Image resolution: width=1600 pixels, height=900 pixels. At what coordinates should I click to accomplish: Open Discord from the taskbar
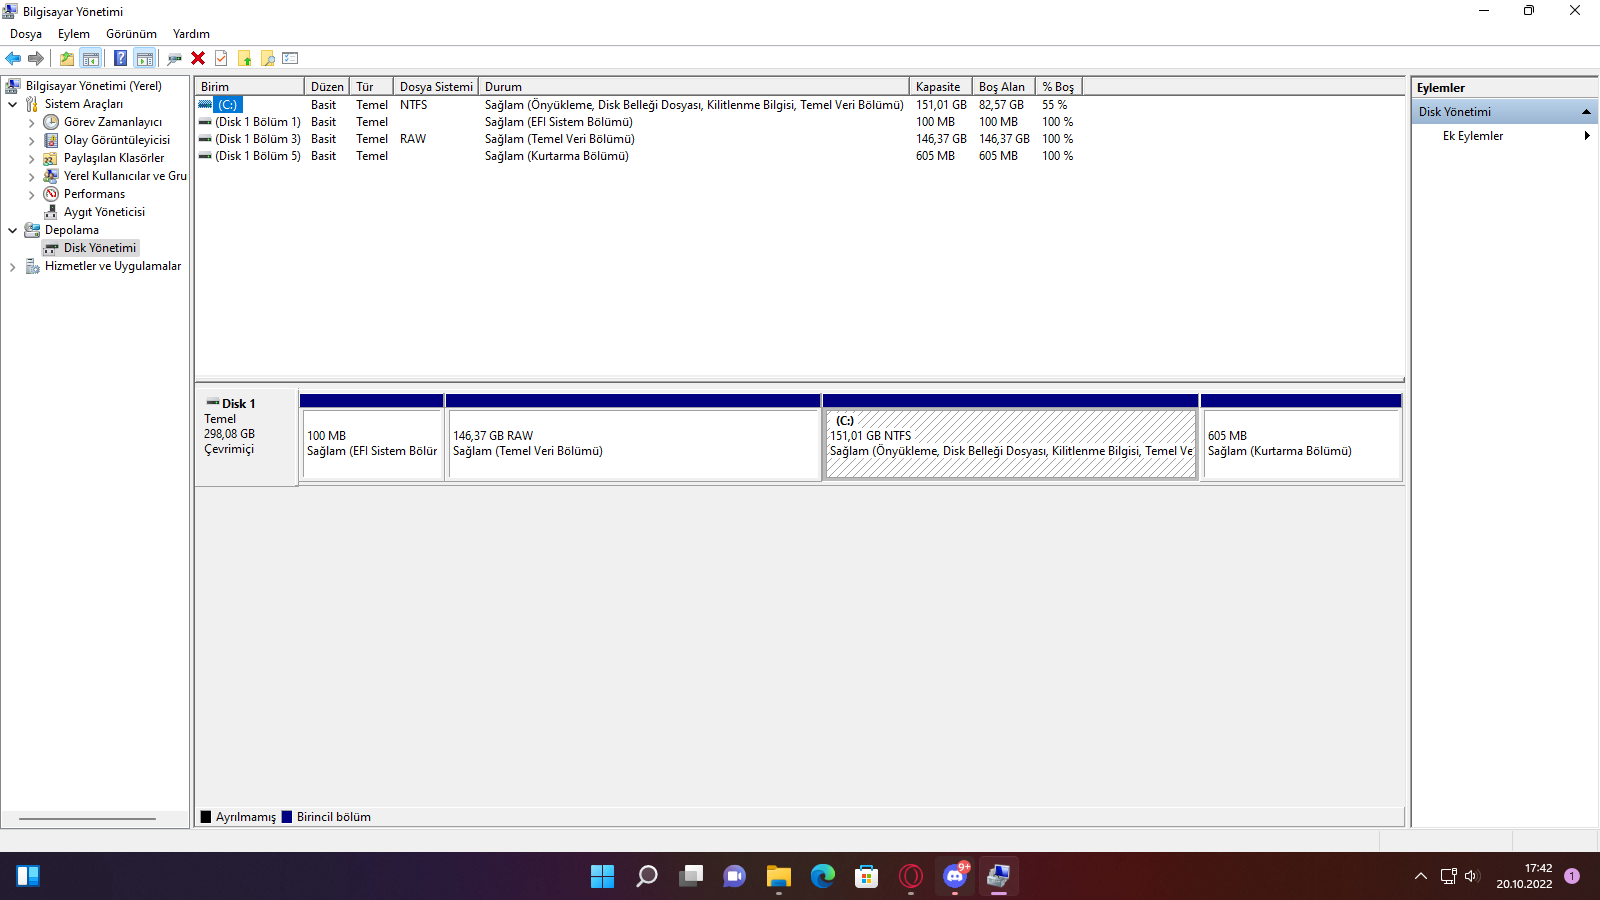[x=955, y=877]
